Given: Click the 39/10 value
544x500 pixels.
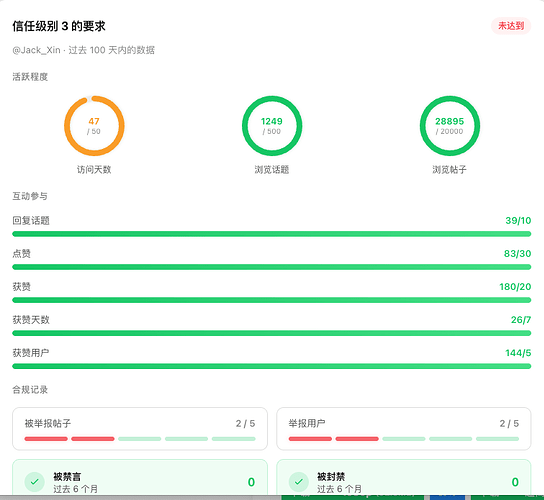Looking at the screenshot, I should tap(518, 221).
